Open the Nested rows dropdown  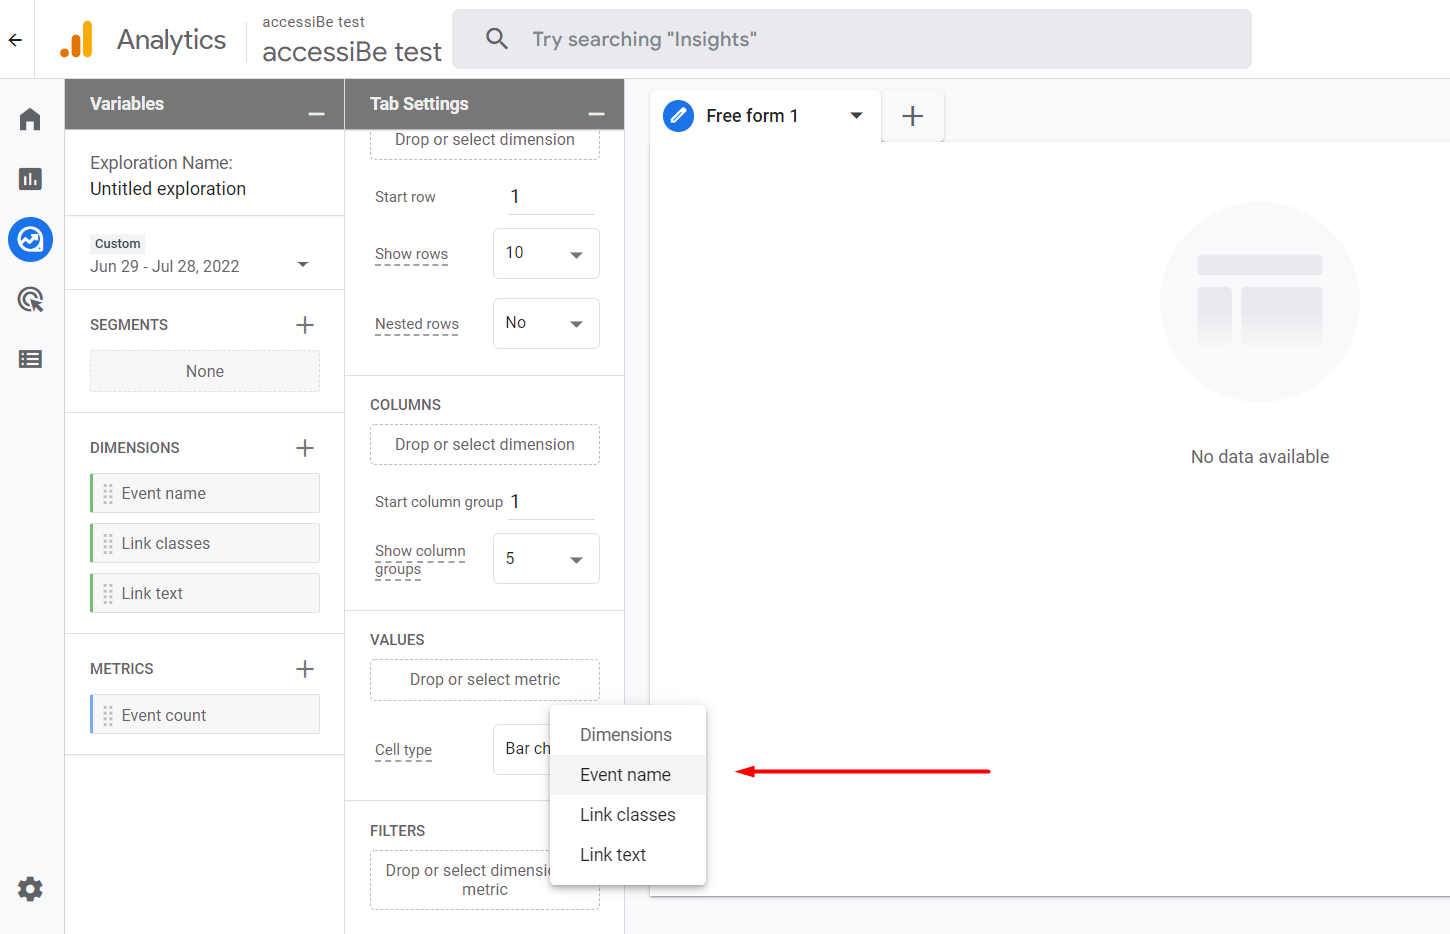pyautogui.click(x=546, y=324)
